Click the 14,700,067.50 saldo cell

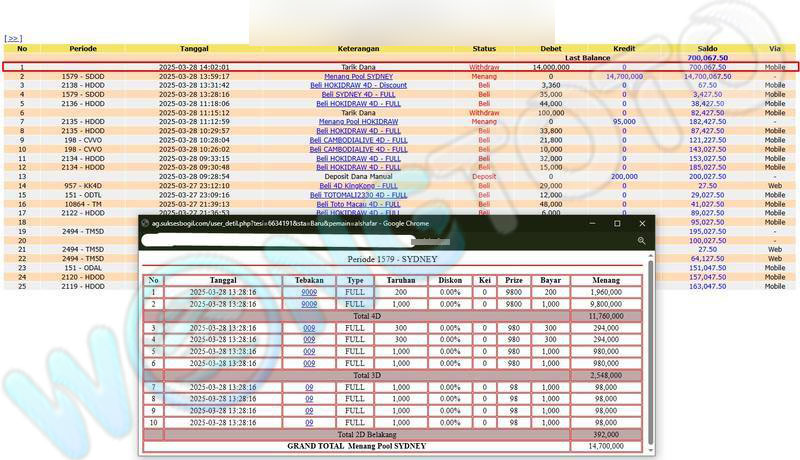[708, 76]
